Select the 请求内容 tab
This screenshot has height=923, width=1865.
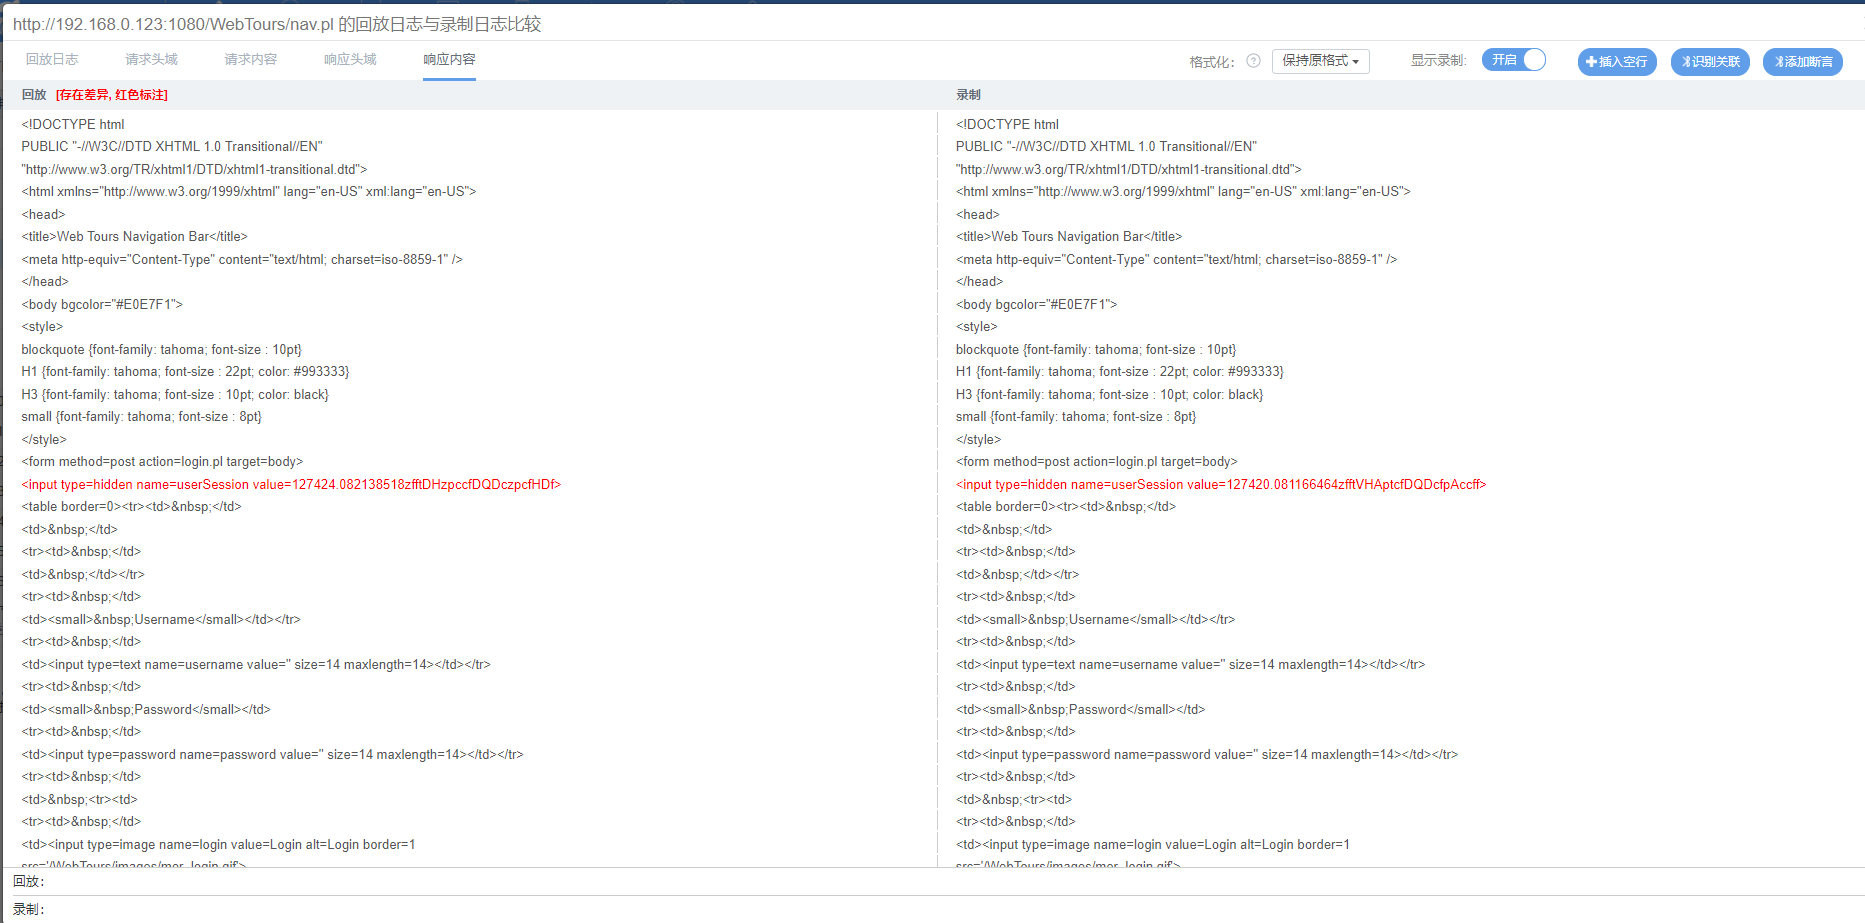tap(250, 60)
